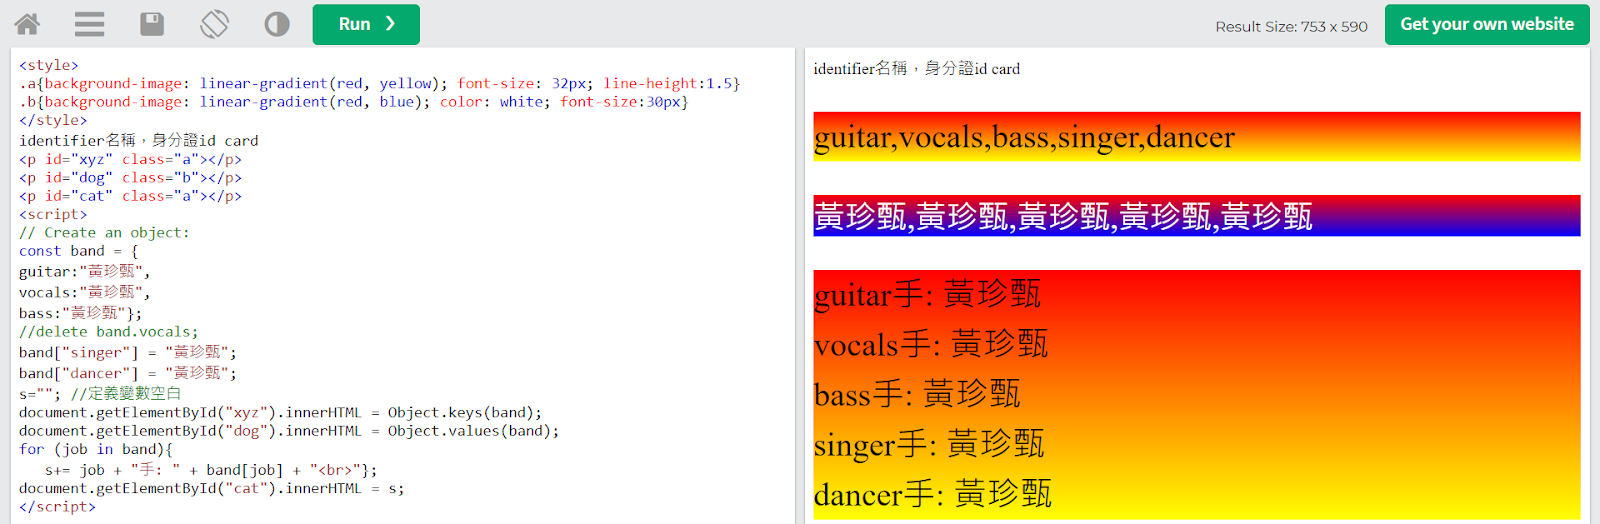Screen dimensions: 1600x524
Task: Click the 'dancer手: 黃珍甄' result line
Action: [x=933, y=494]
